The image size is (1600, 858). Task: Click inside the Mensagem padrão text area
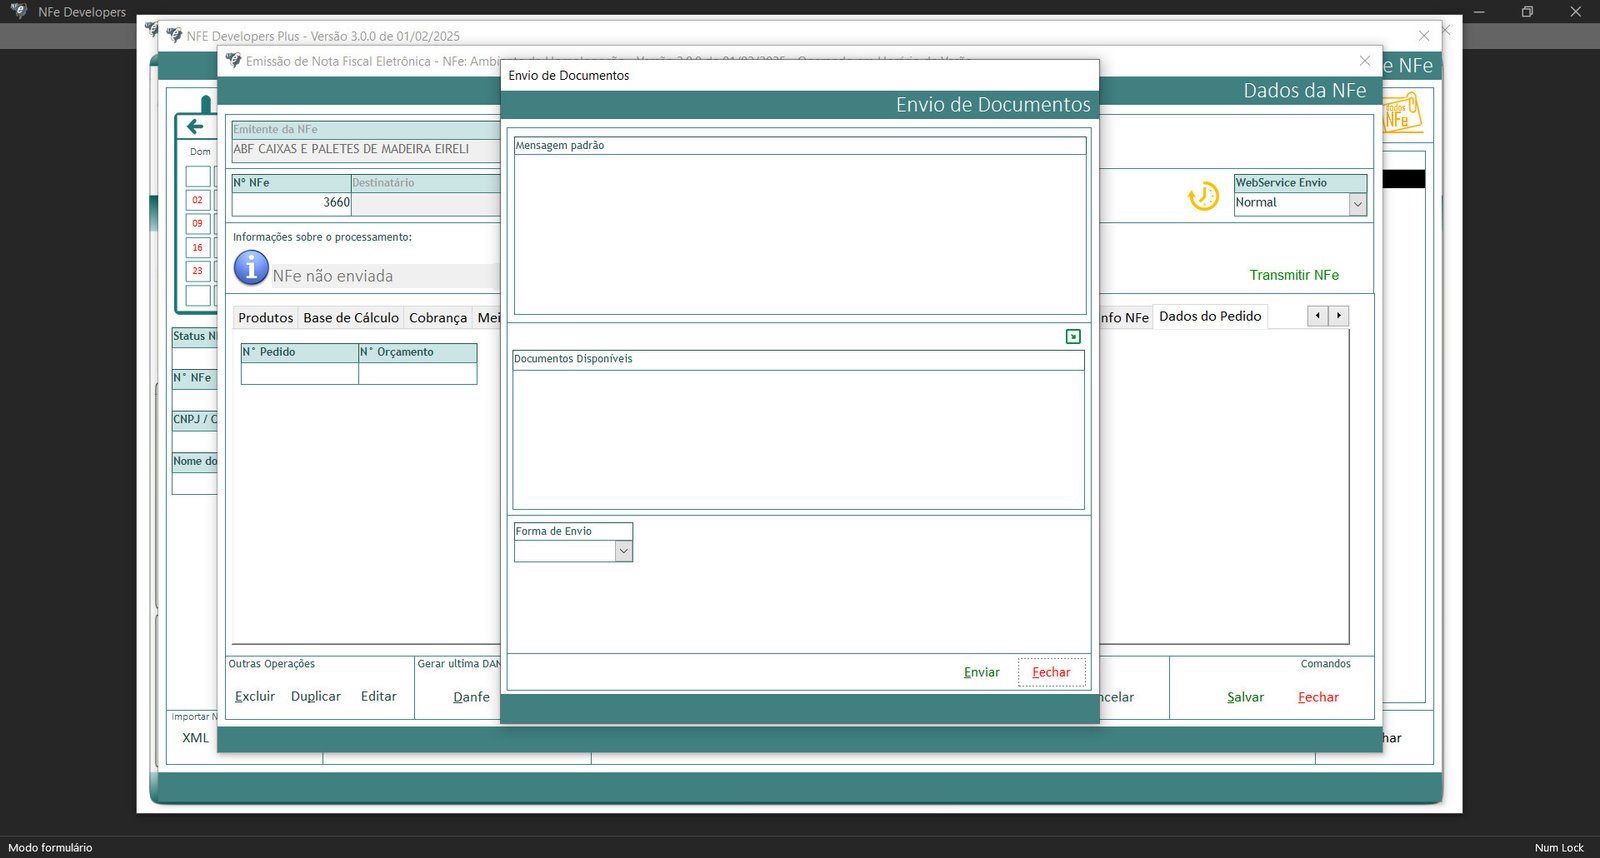(x=799, y=233)
